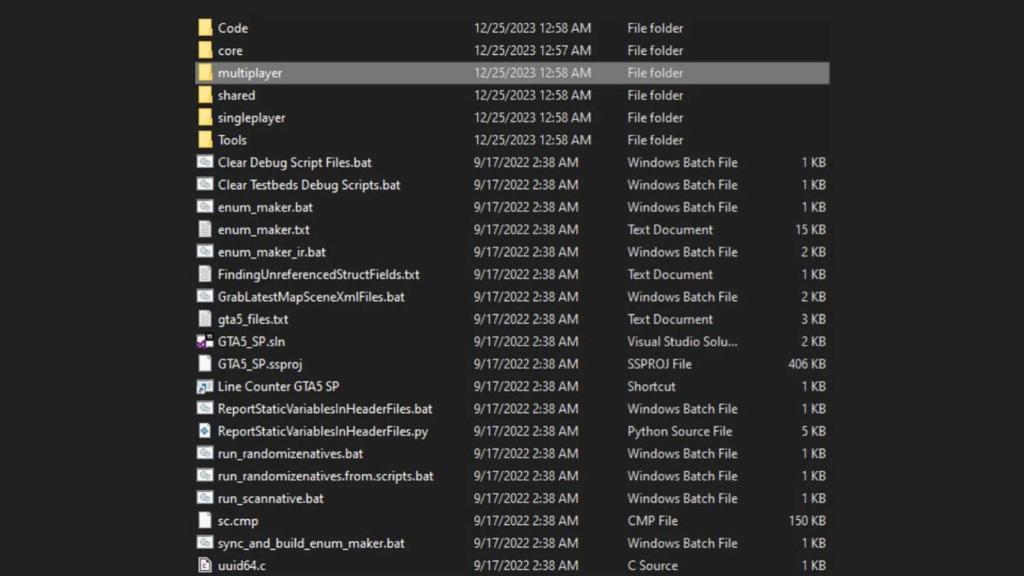Click the Tools folder icon

[205, 139]
